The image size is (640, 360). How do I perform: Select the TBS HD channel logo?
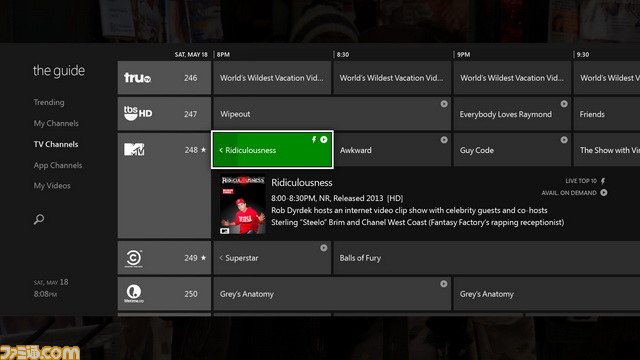(x=138, y=113)
